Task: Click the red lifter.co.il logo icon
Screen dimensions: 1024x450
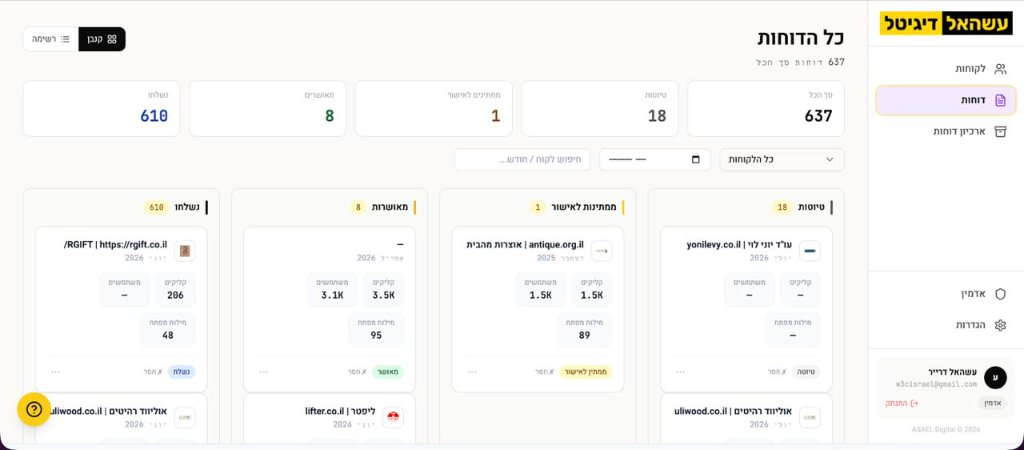Action: click(x=393, y=417)
